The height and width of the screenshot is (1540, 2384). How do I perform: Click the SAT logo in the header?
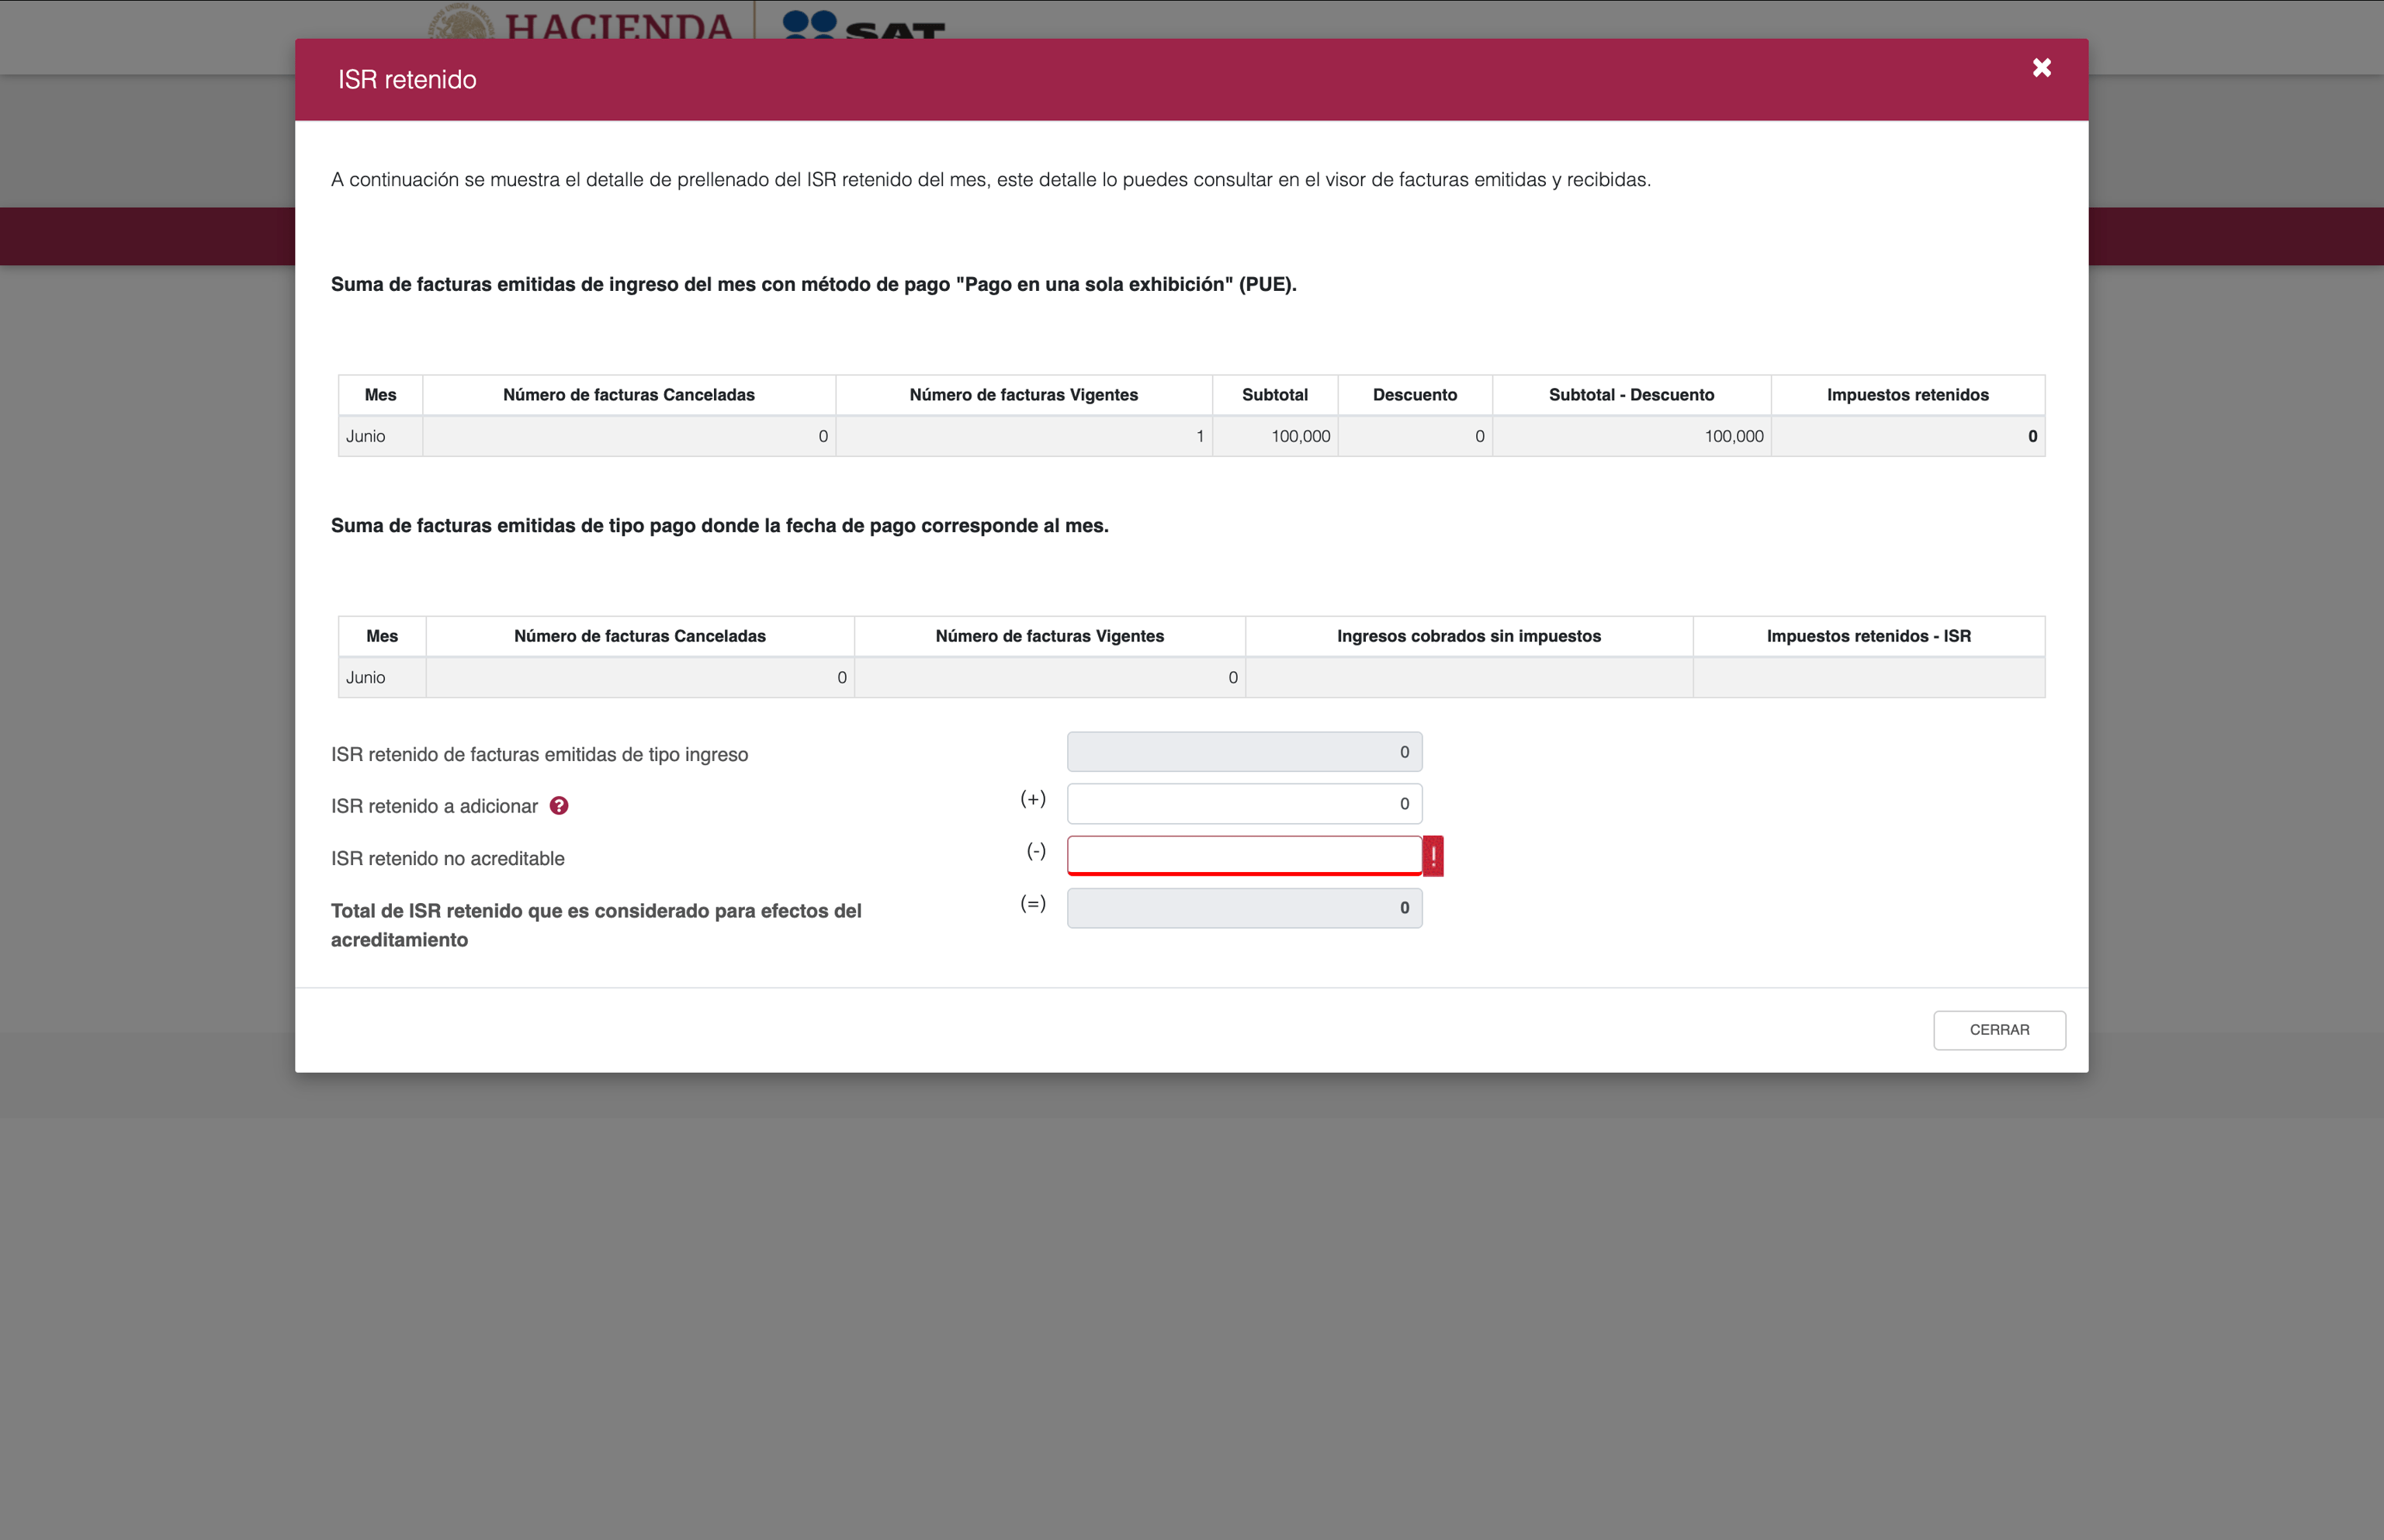863,24
